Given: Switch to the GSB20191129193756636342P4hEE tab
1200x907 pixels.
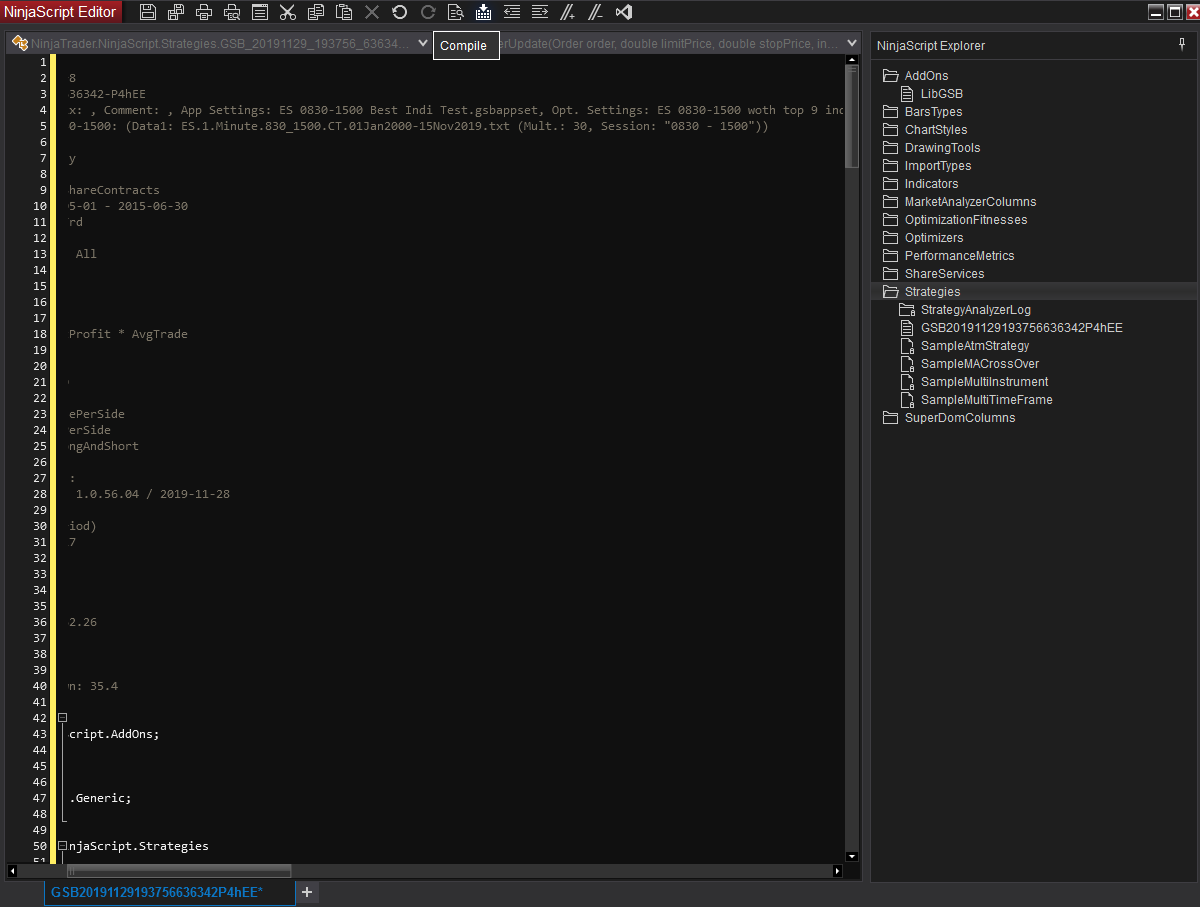Looking at the screenshot, I should pyautogui.click(x=157, y=892).
